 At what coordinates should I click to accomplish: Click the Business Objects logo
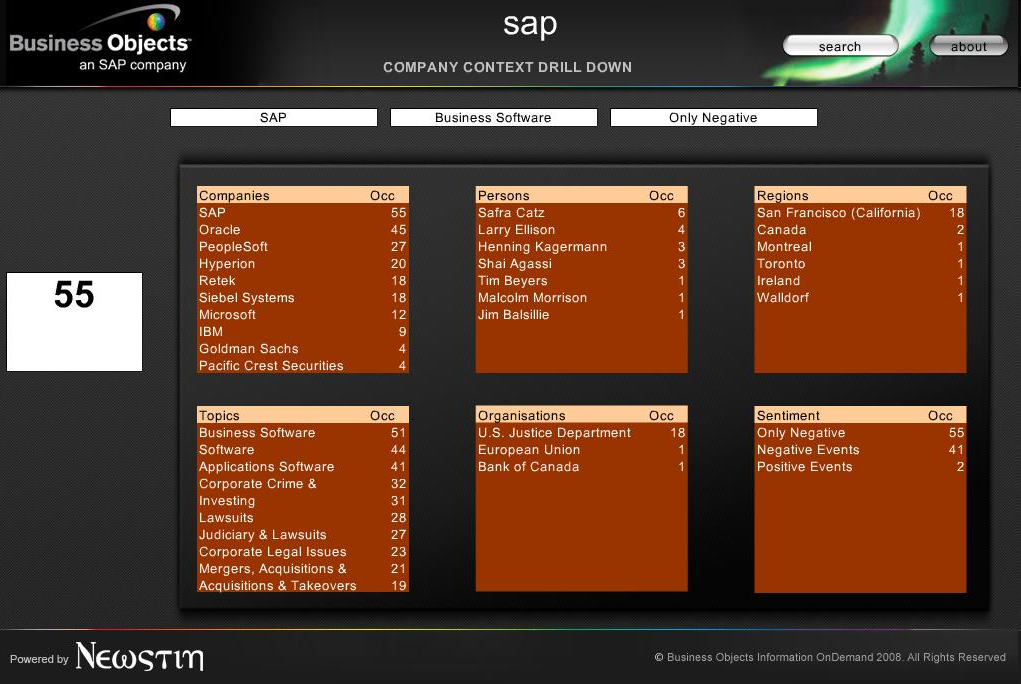[100, 40]
